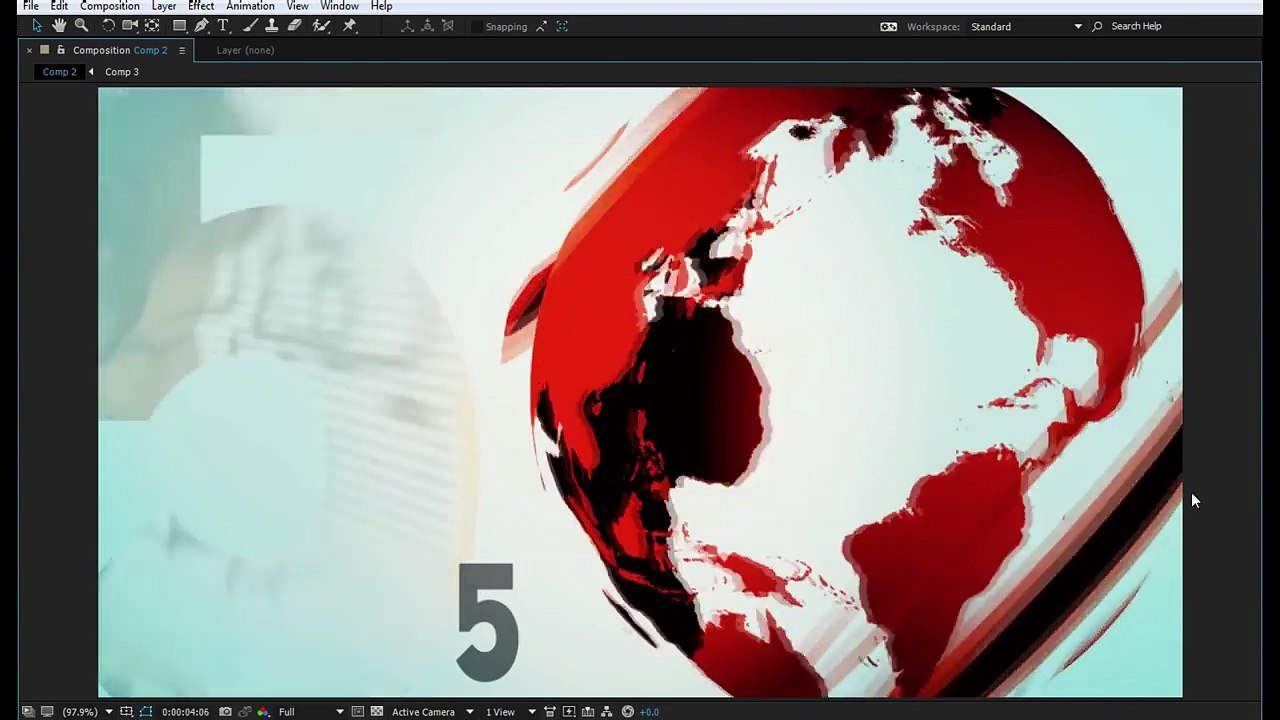
Task: Select the Clone Stamp tool
Action: pyautogui.click(x=271, y=26)
